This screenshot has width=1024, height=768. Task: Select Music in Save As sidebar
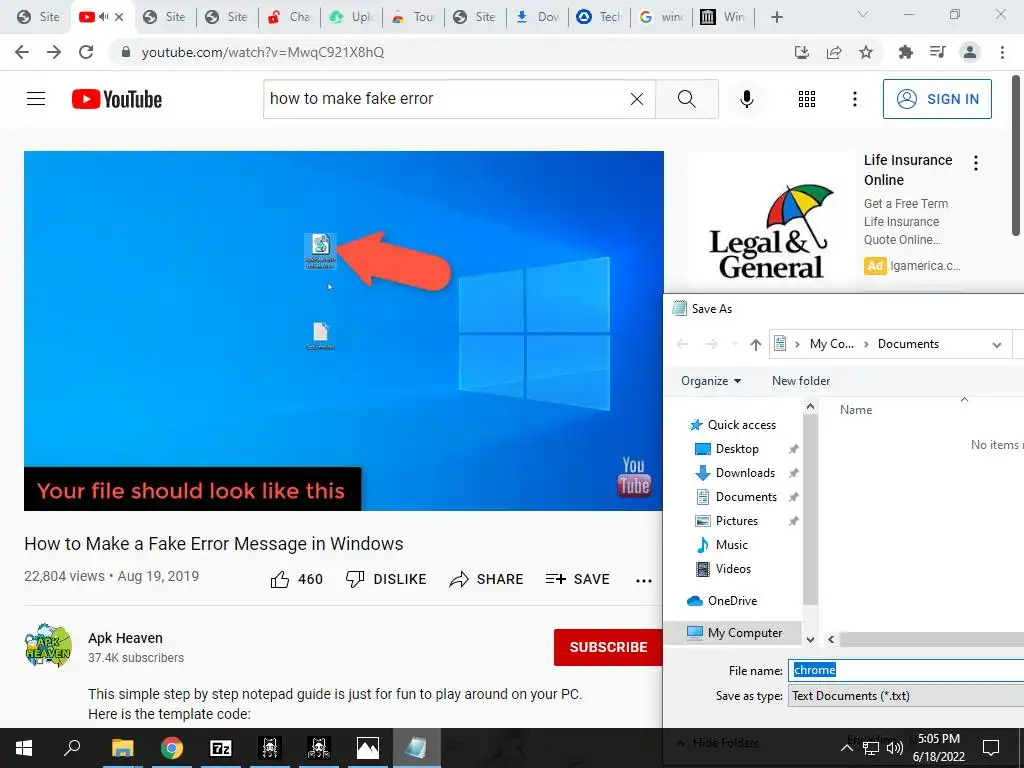[x=731, y=545]
